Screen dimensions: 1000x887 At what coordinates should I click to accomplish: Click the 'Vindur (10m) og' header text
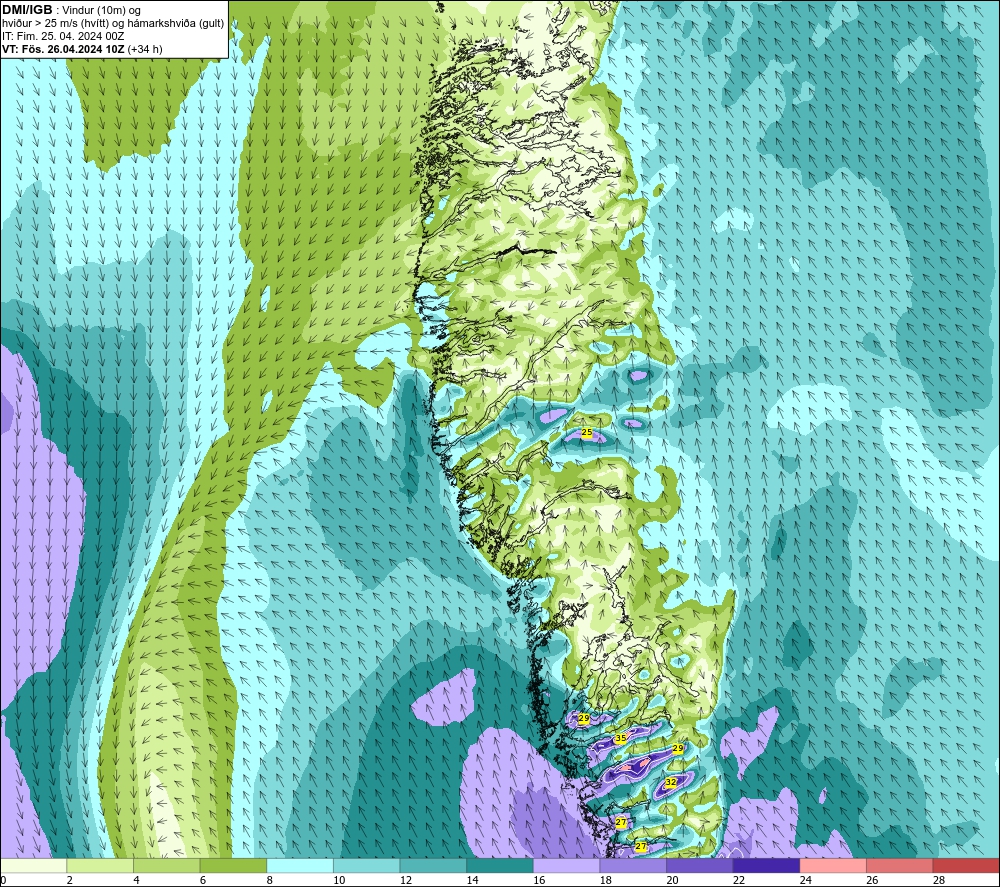click(103, 10)
